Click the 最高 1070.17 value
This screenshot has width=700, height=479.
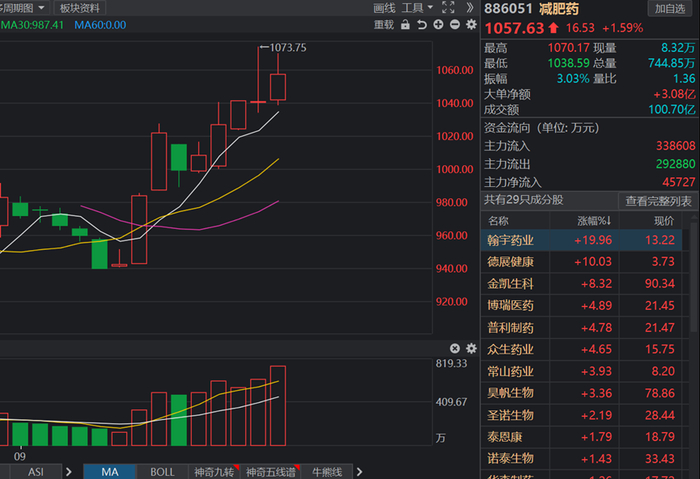pyautogui.click(x=569, y=48)
